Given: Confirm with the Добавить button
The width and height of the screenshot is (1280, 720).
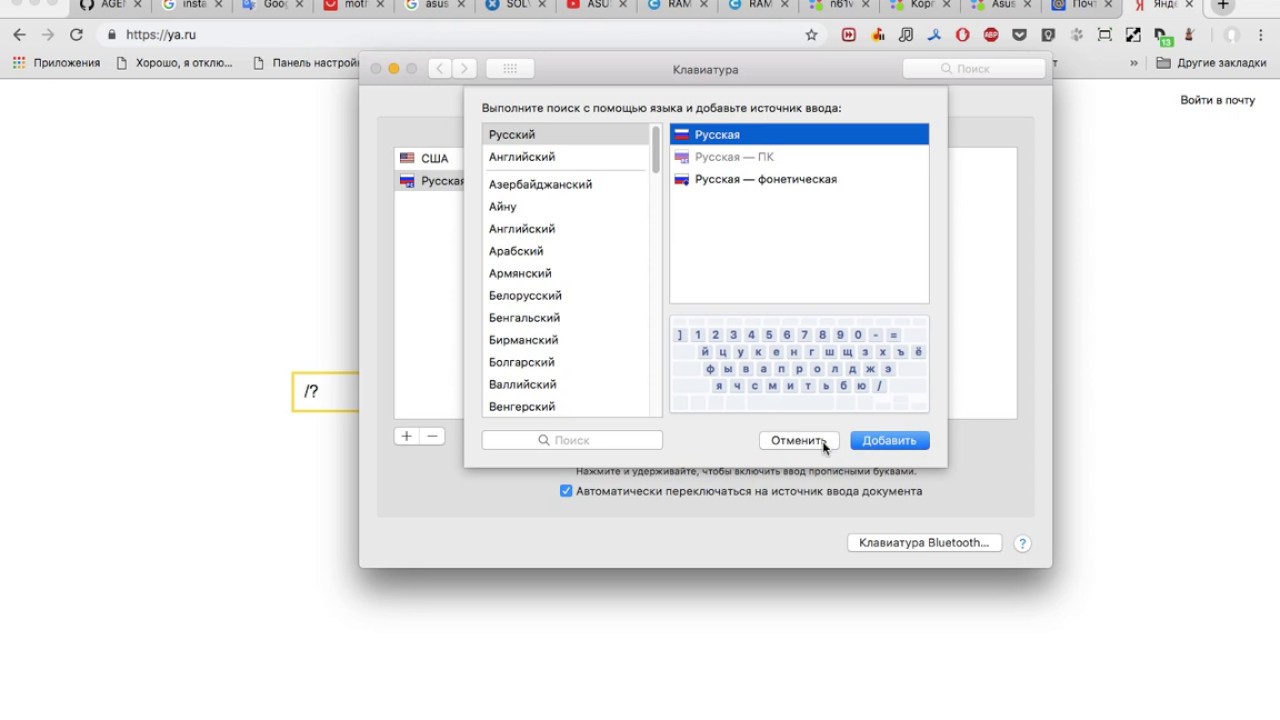Looking at the screenshot, I should click(x=890, y=440).
